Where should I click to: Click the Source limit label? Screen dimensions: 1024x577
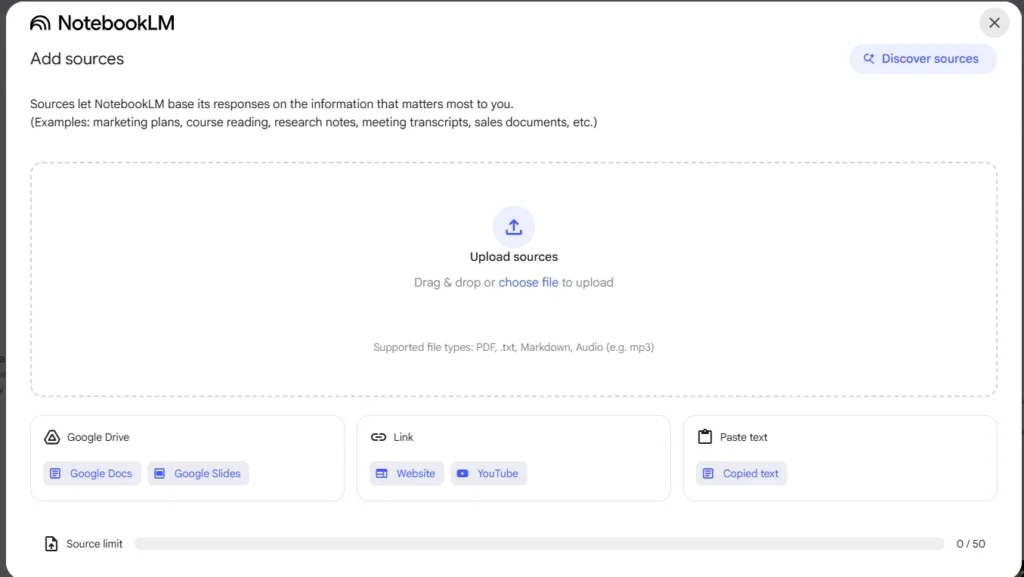pyautogui.click(x=94, y=544)
